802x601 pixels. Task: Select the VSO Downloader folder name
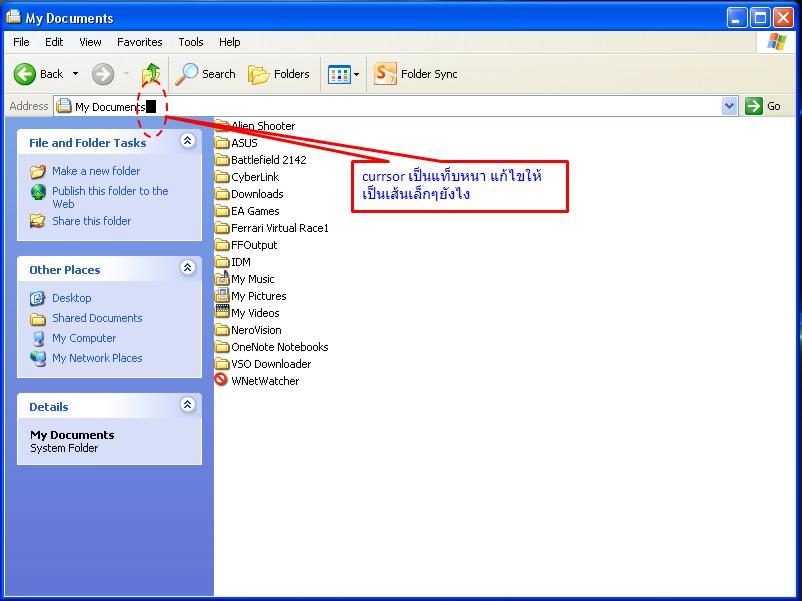point(271,364)
